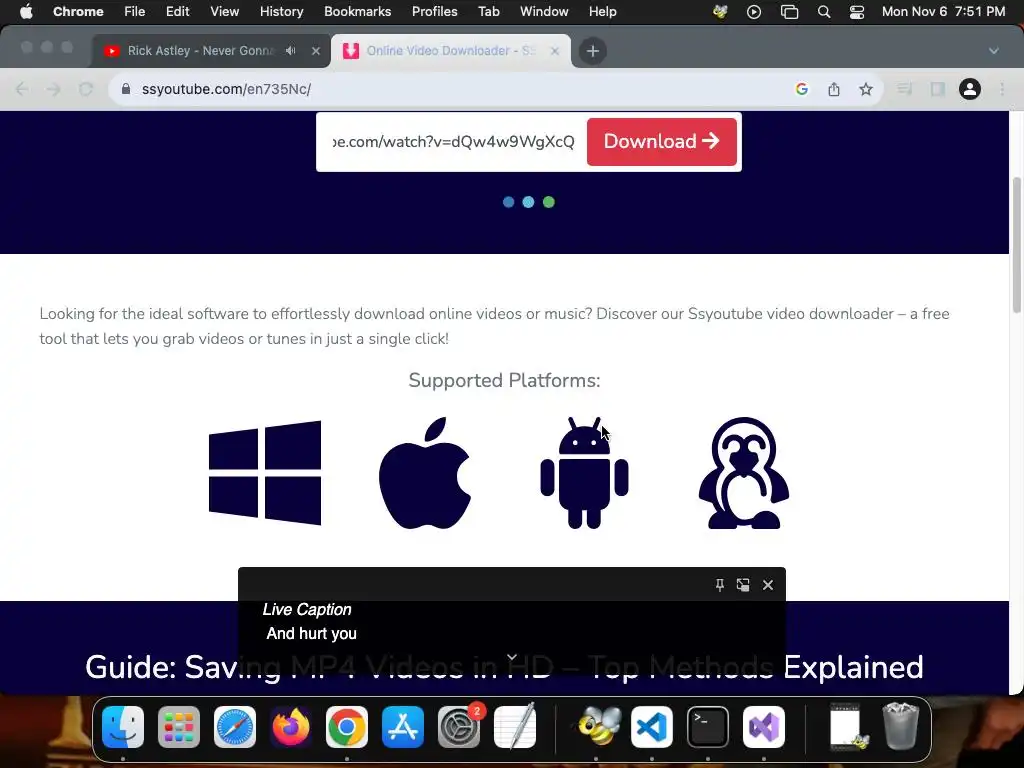This screenshot has width=1024, height=768.
Task: Open the Chrome profile avatar
Action: pyautogui.click(x=970, y=89)
